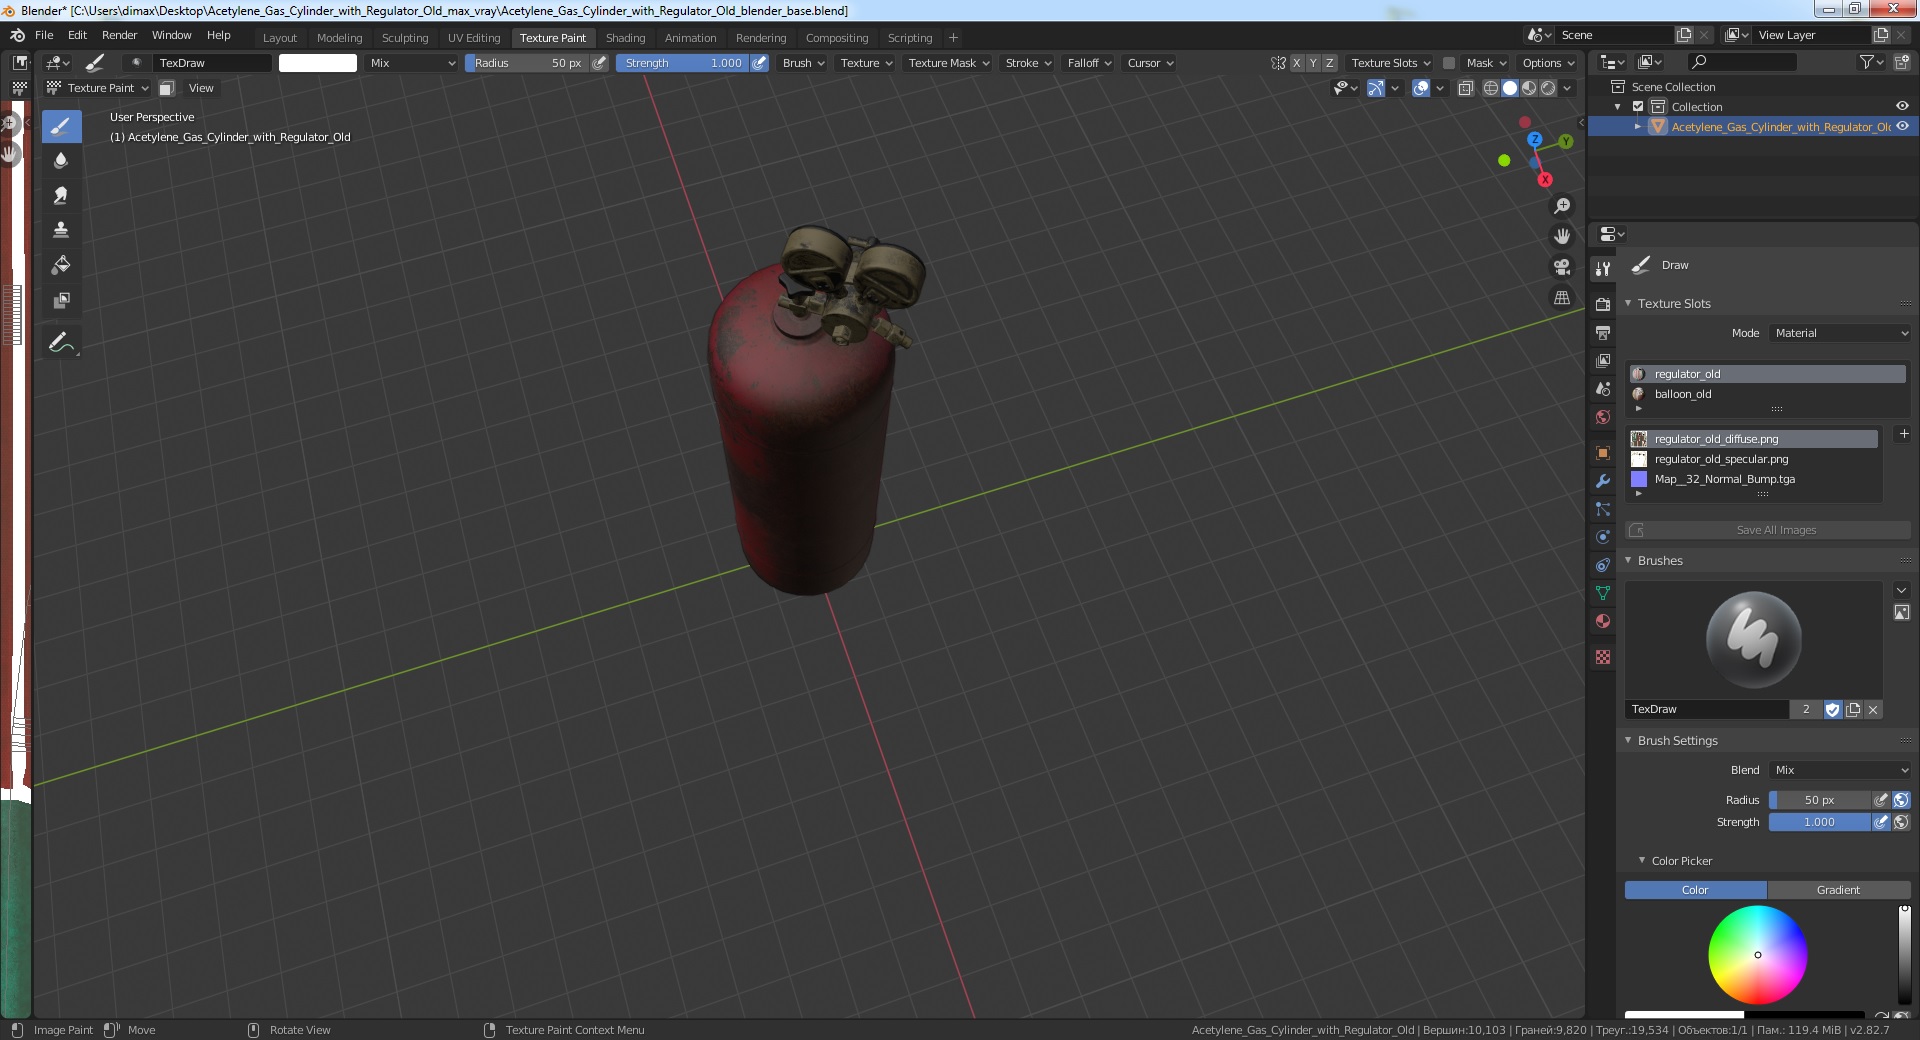Screen dimensions: 1920x1040
Task: Add new collection in outliner
Action: coord(1902,62)
